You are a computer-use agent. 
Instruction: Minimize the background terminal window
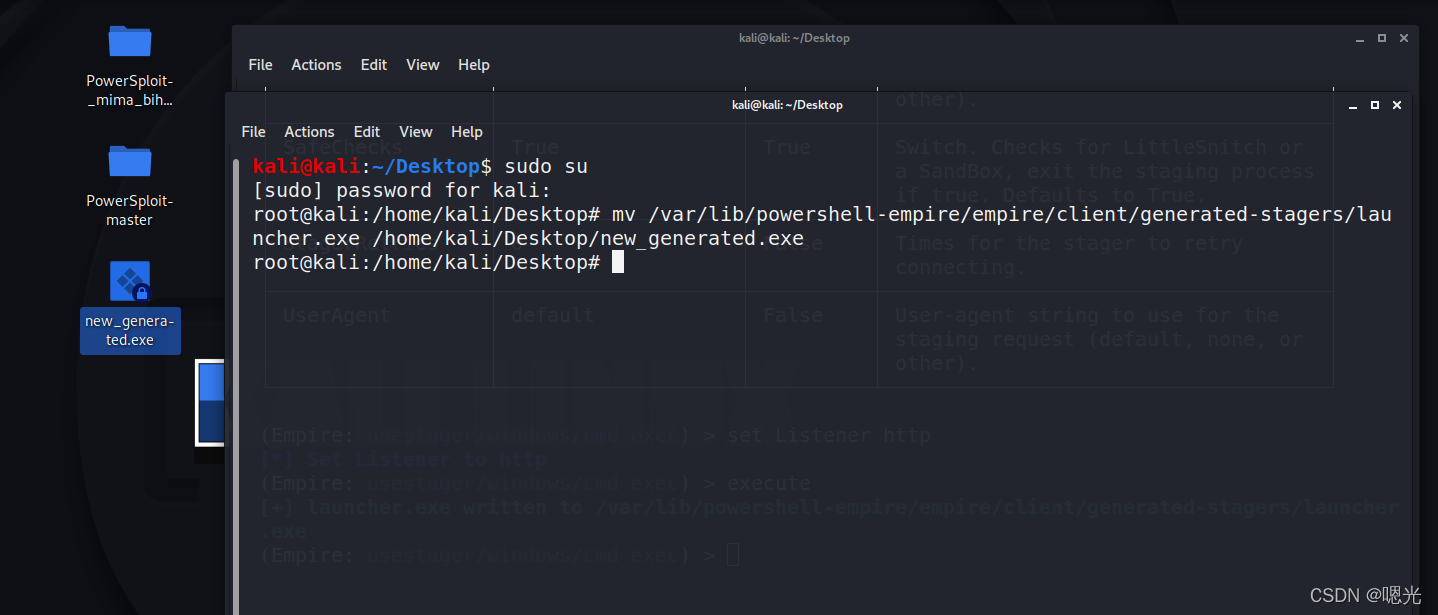[1359, 38]
